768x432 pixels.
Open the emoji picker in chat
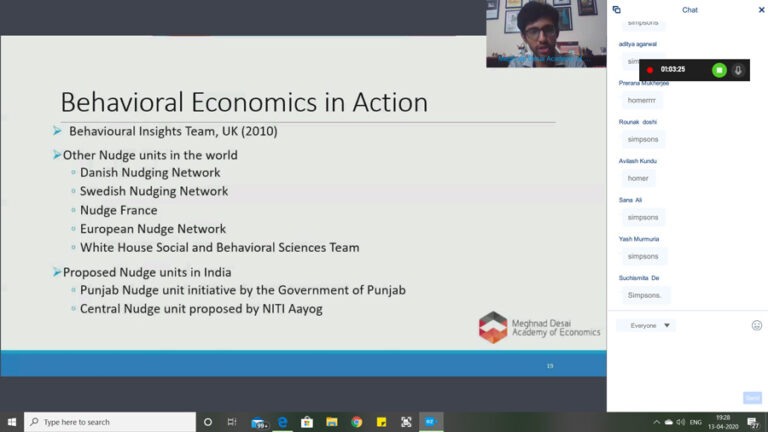point(757,325)
